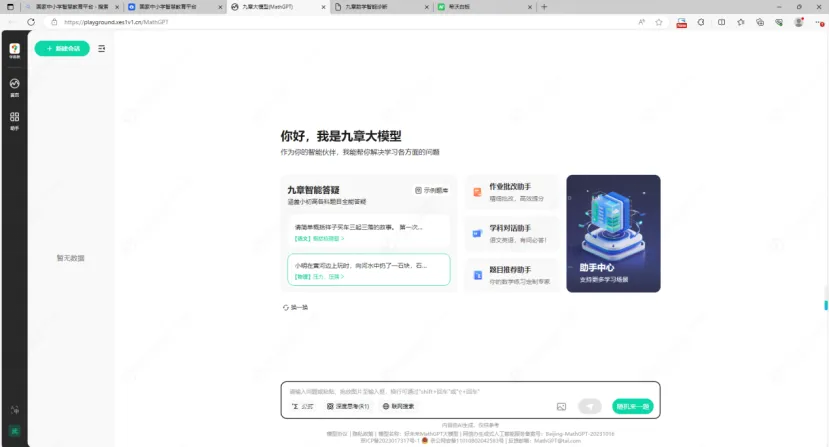Open the app logo at top of dark sidebar
This screenshot has width=830, height=447.
tap(14, 50)
